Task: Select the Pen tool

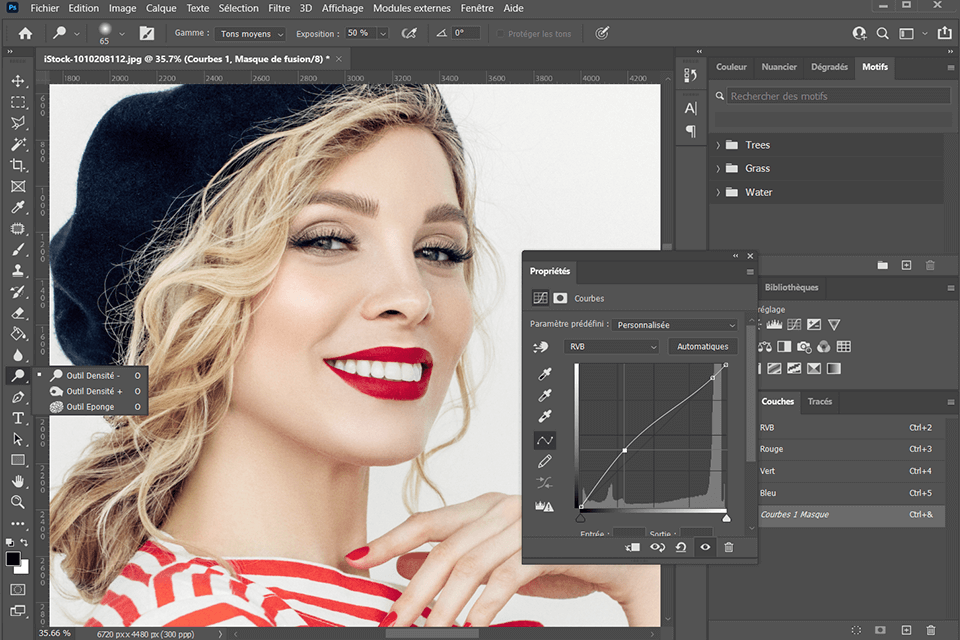Action: click(x=18, y=397)
